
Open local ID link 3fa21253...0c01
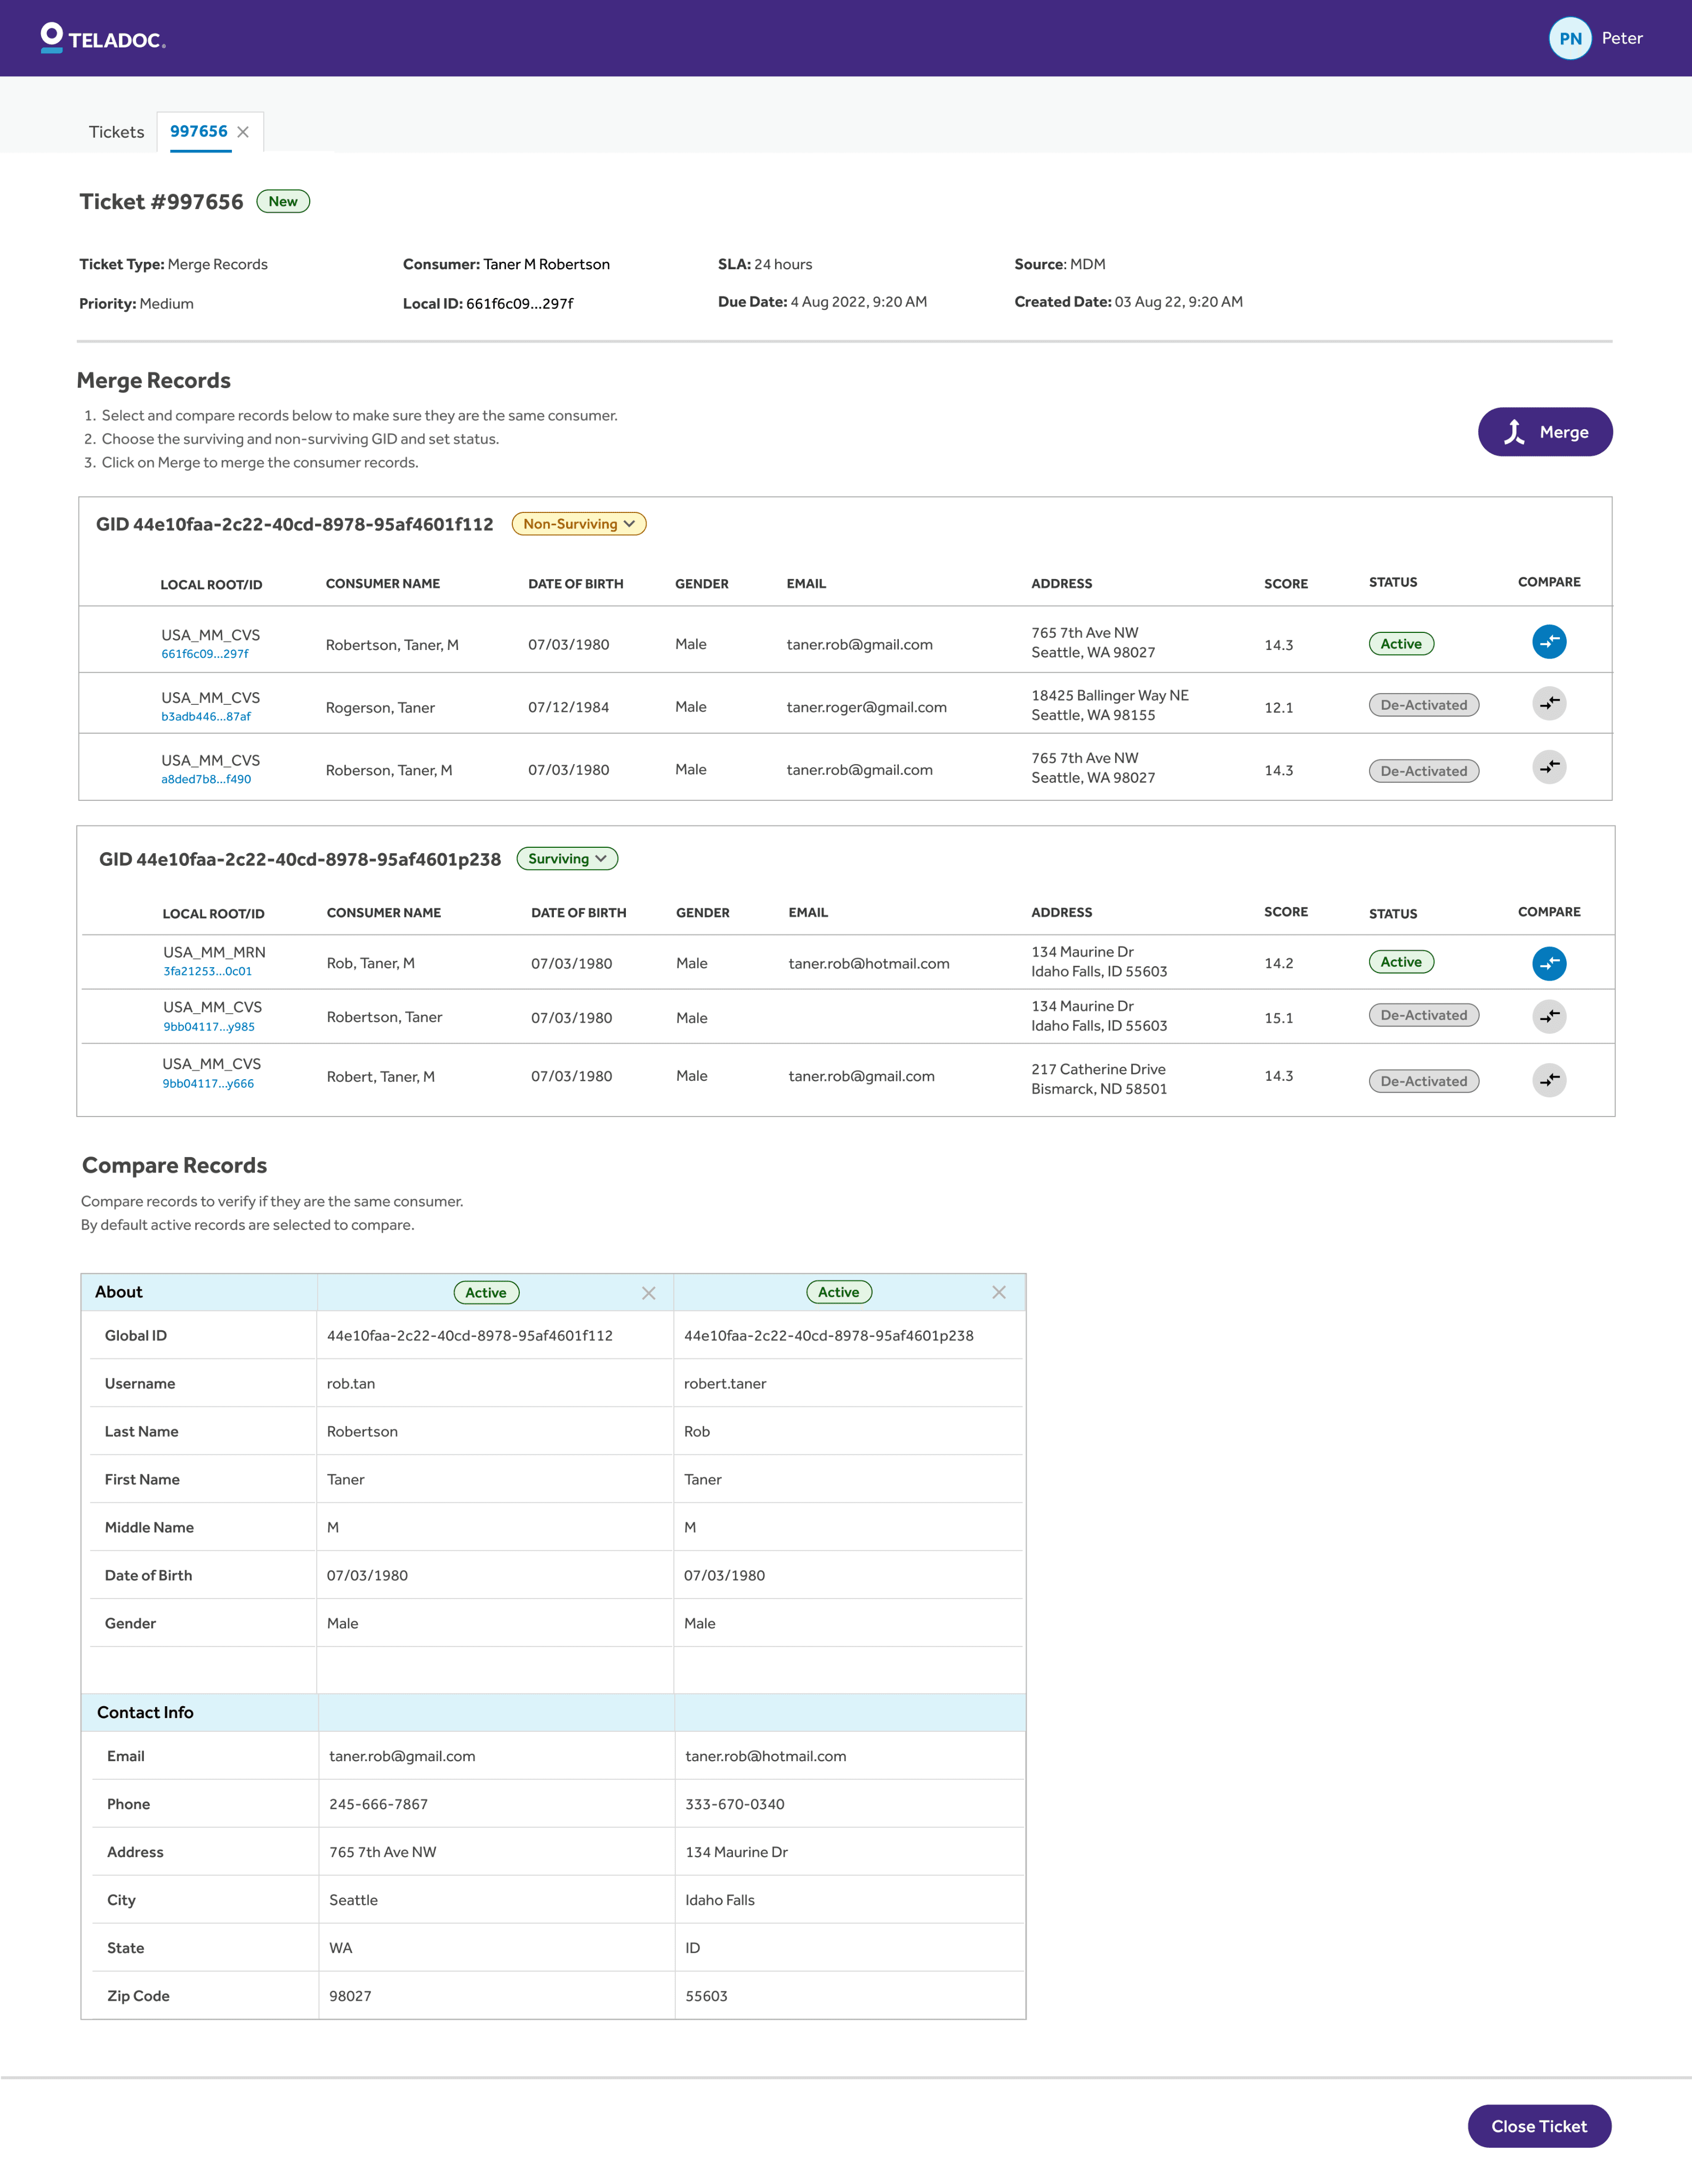(207, 971)
